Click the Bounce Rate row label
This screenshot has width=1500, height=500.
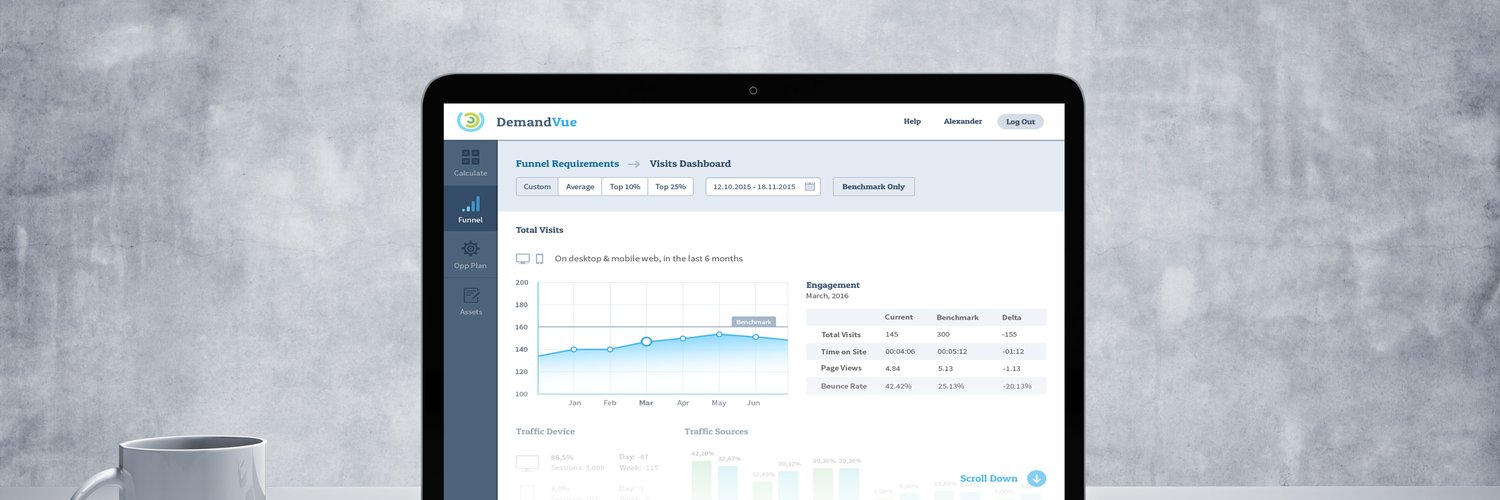tap(843, 385)
